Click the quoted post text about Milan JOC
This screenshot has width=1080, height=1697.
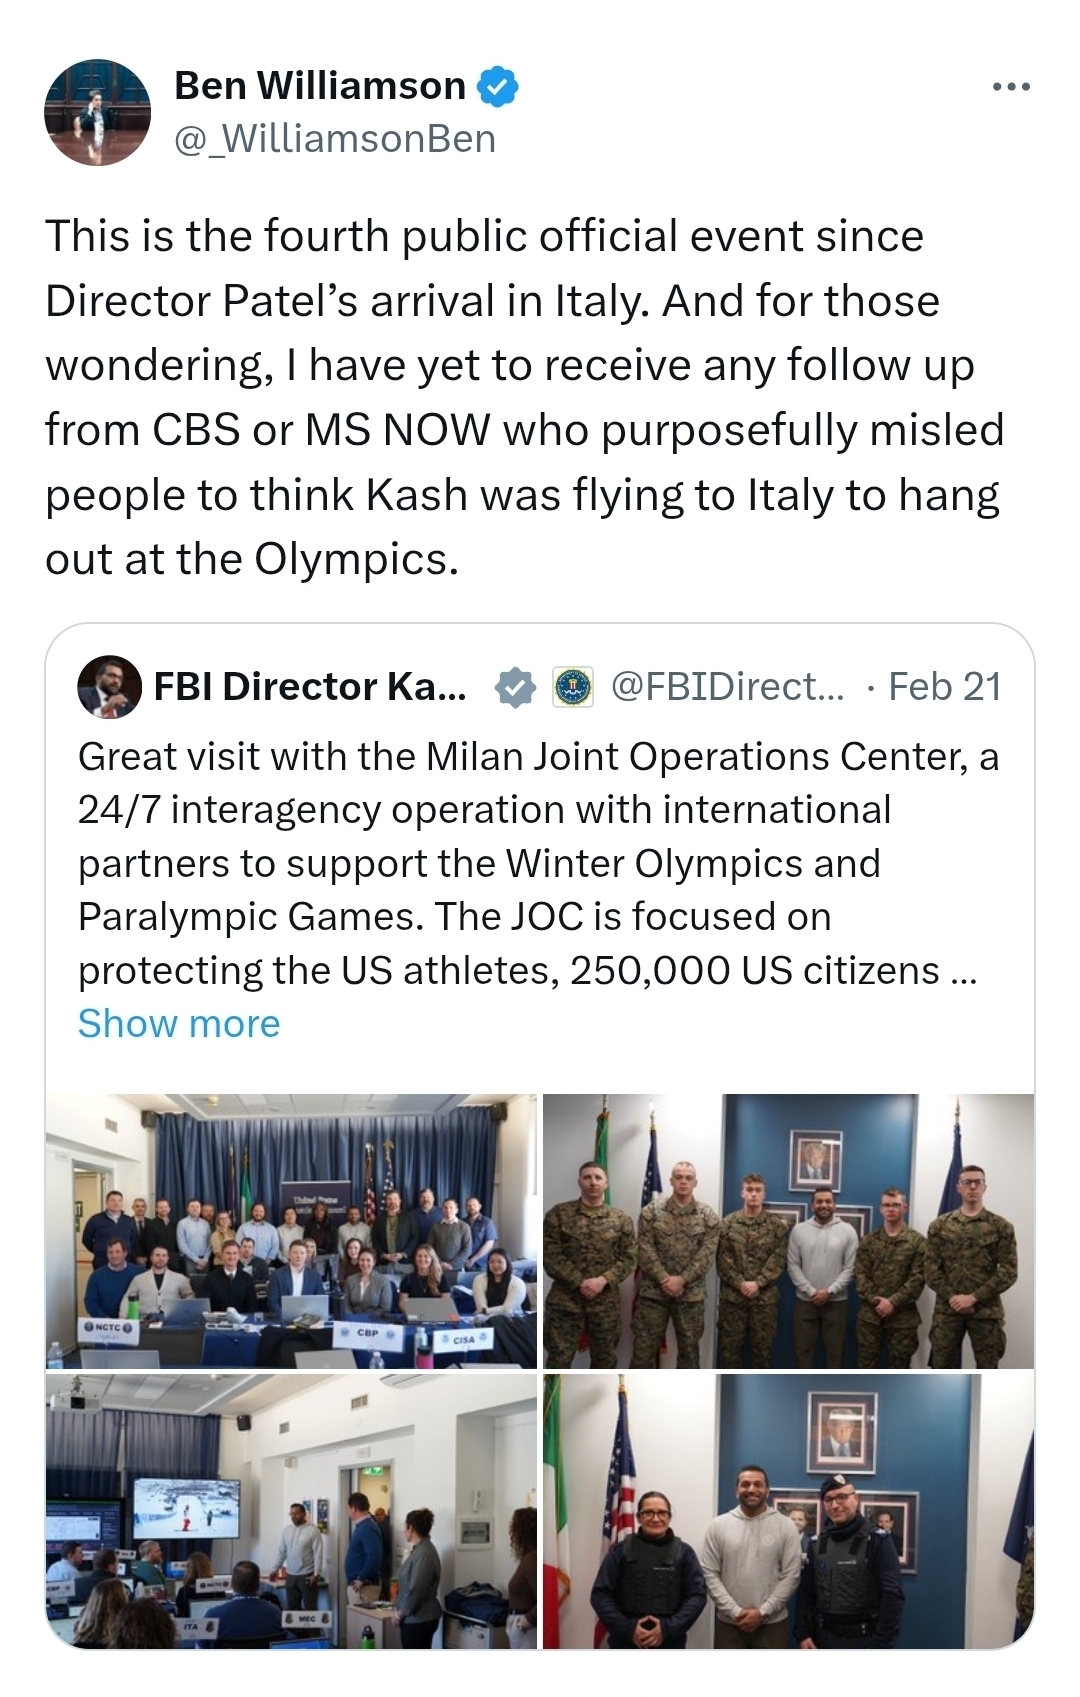[538, 862]
